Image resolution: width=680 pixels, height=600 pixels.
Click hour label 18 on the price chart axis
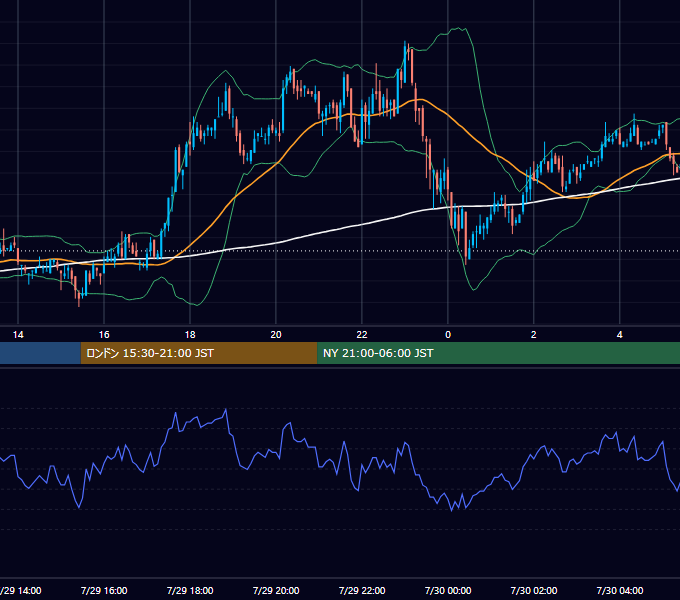190,335
